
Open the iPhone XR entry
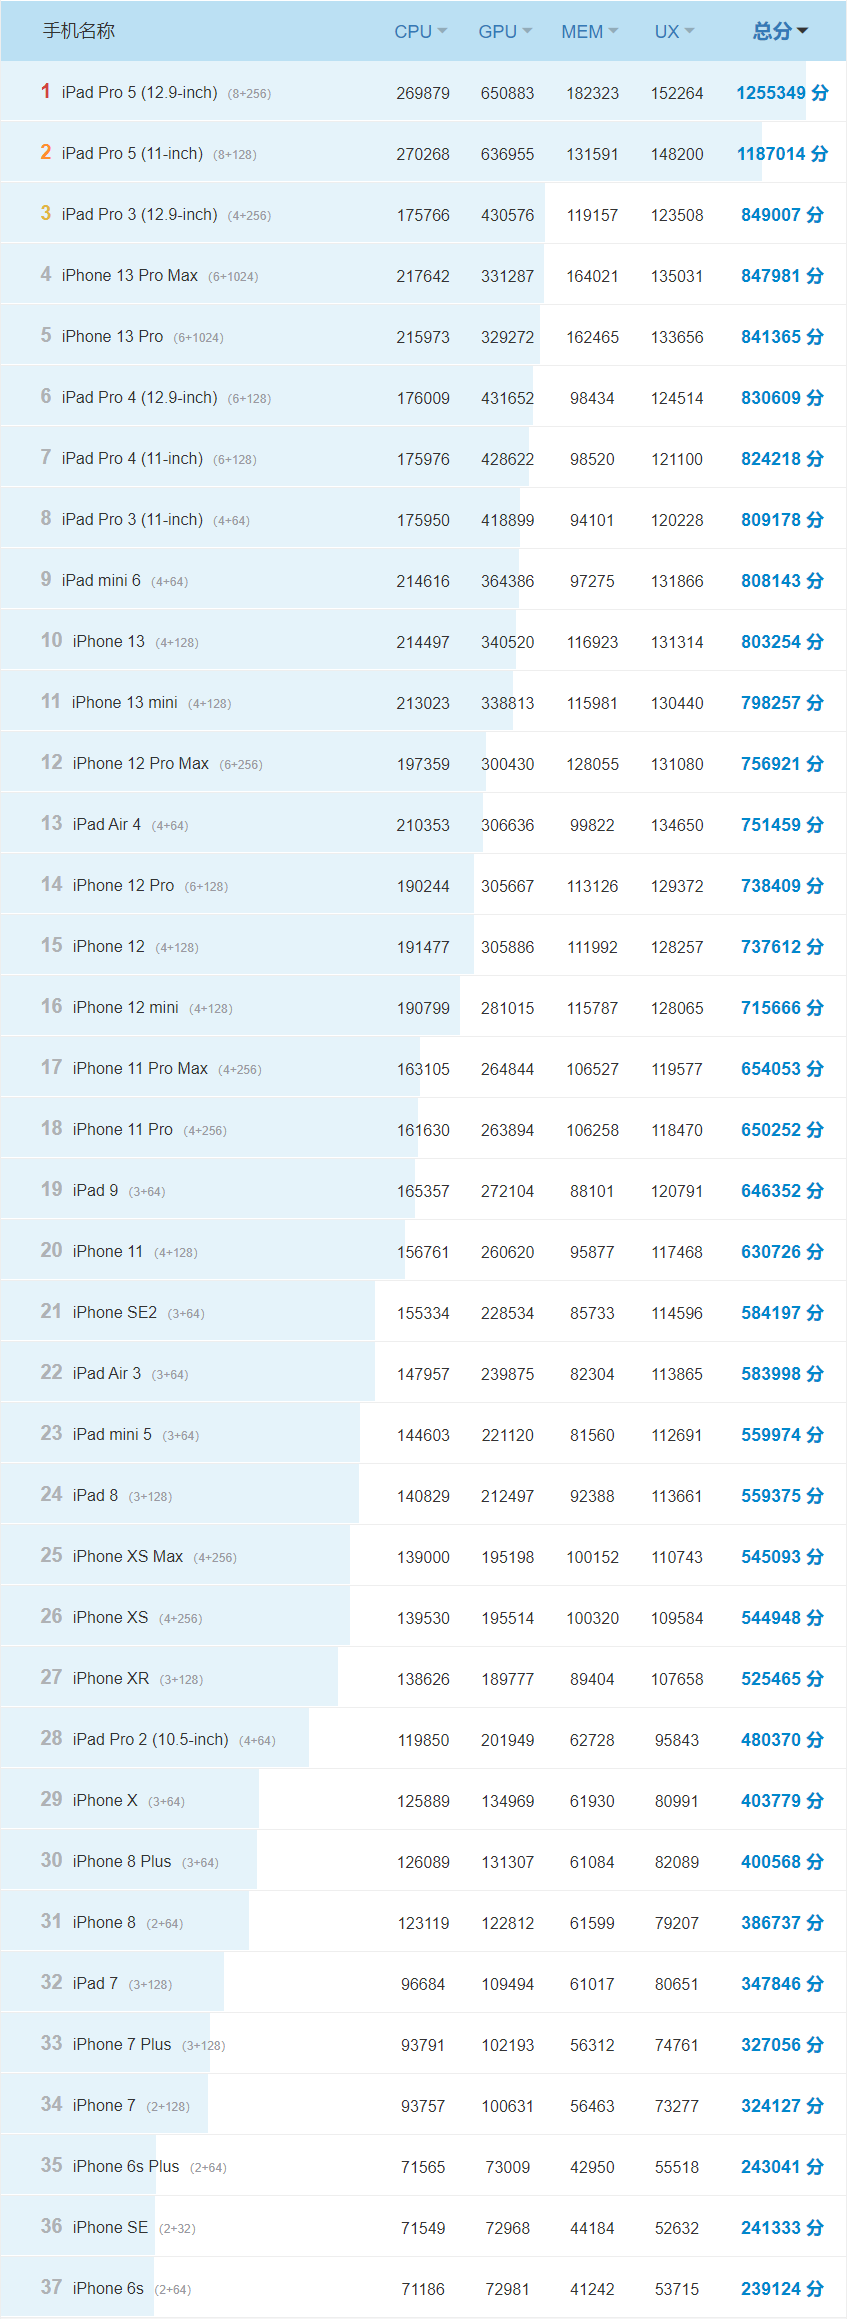click(x=110, y=1679)
